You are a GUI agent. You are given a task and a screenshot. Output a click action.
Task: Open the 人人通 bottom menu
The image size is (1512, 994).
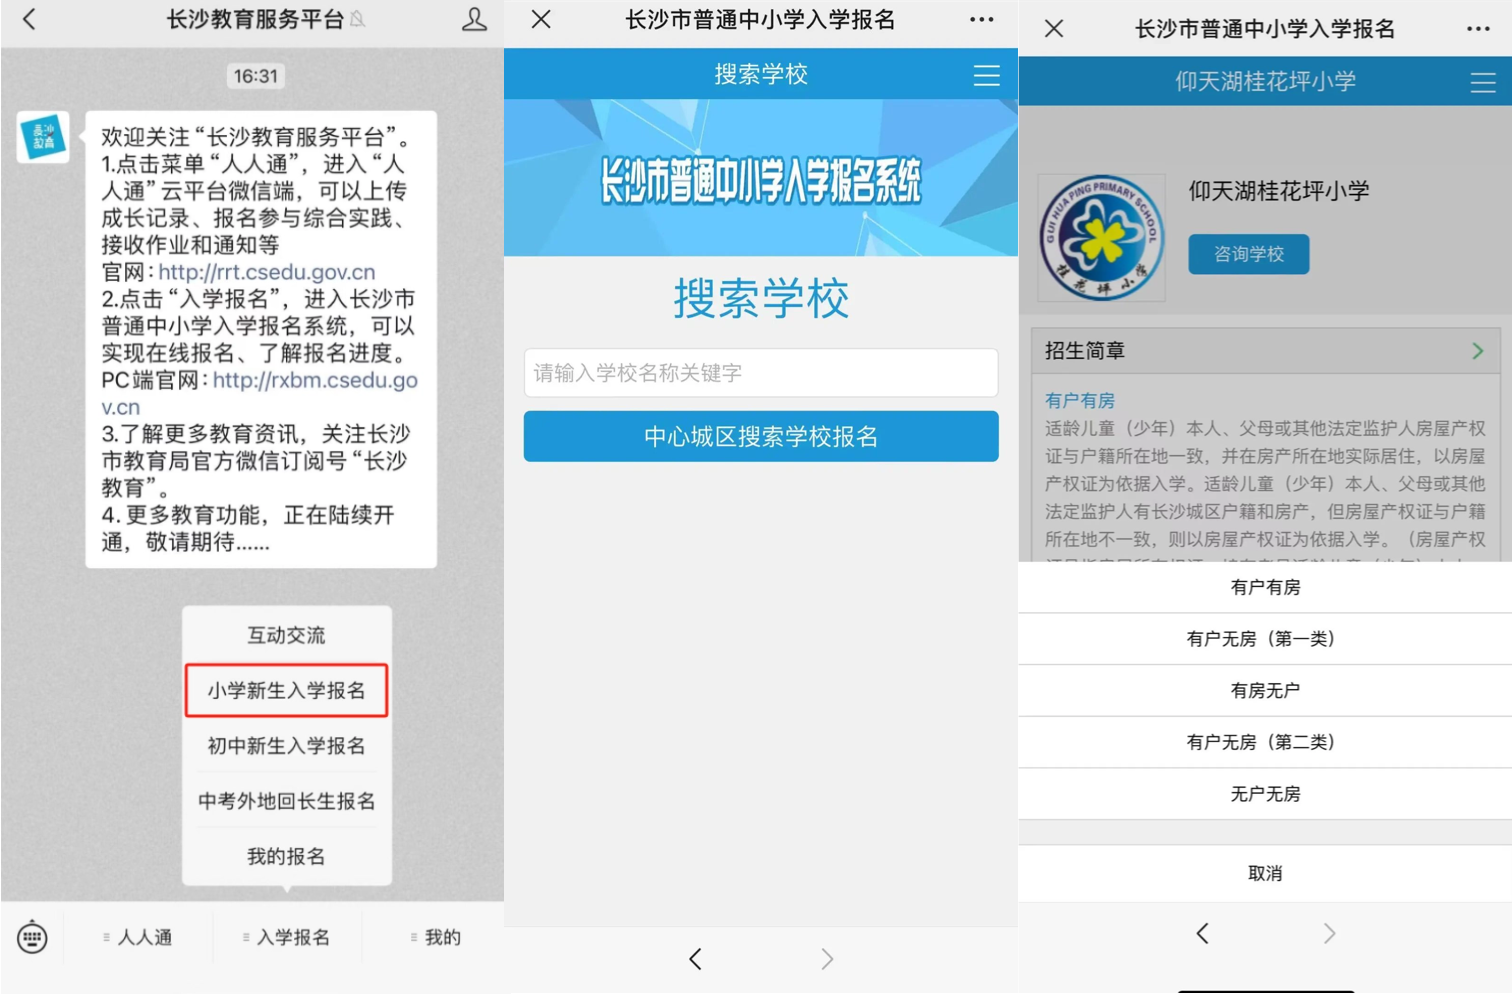click(x=138, y=937)
